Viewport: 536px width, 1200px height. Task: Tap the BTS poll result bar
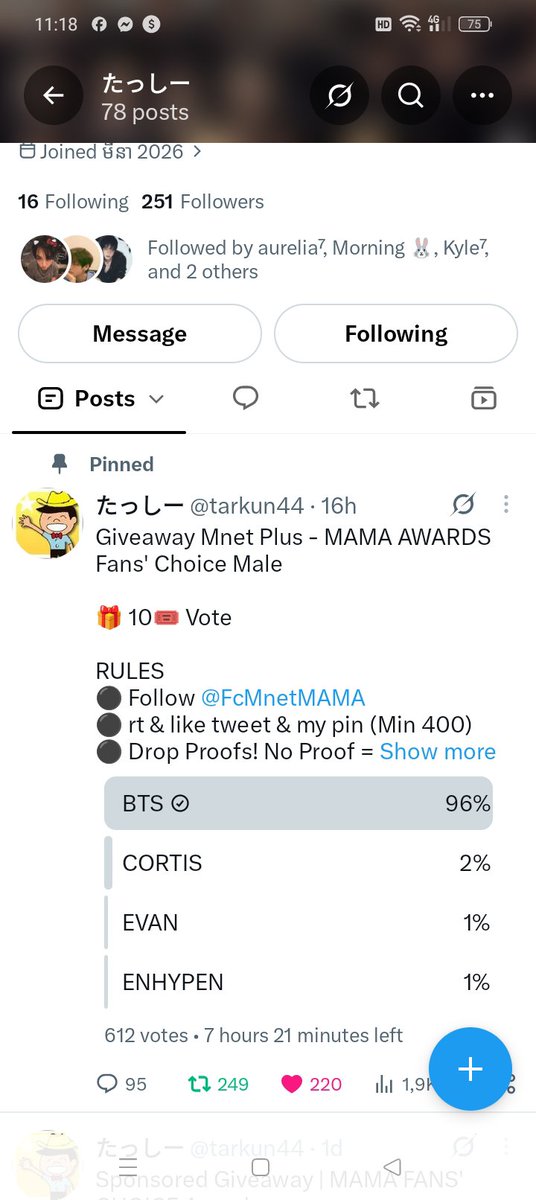coord(298,803)
